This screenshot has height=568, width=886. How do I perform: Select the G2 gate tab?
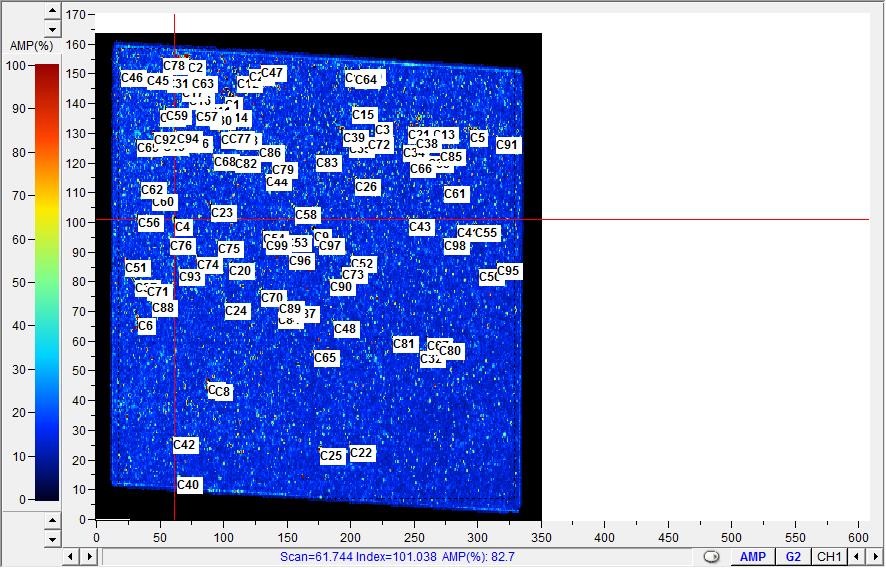792,557
